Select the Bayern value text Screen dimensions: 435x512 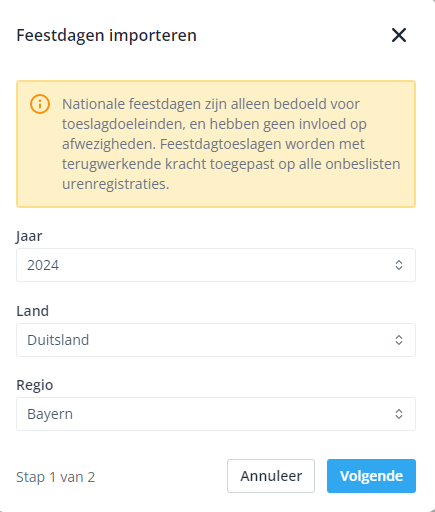(50, 414)
